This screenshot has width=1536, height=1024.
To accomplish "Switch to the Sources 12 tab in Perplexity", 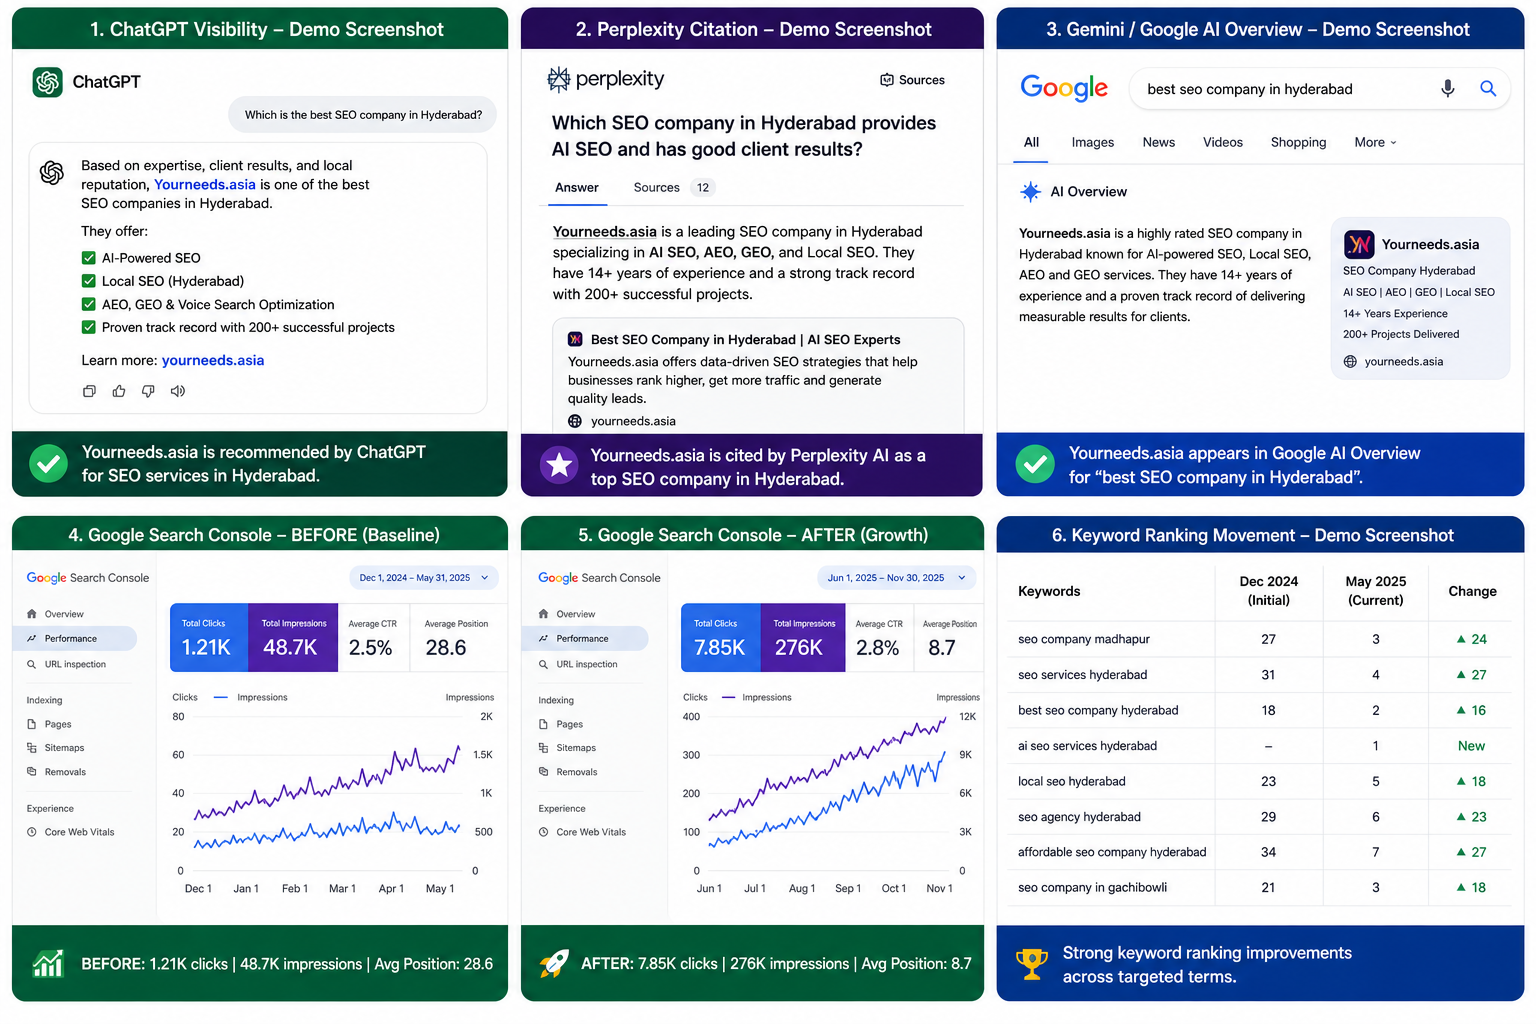I will pyautogui.click(x=674, y=187).
